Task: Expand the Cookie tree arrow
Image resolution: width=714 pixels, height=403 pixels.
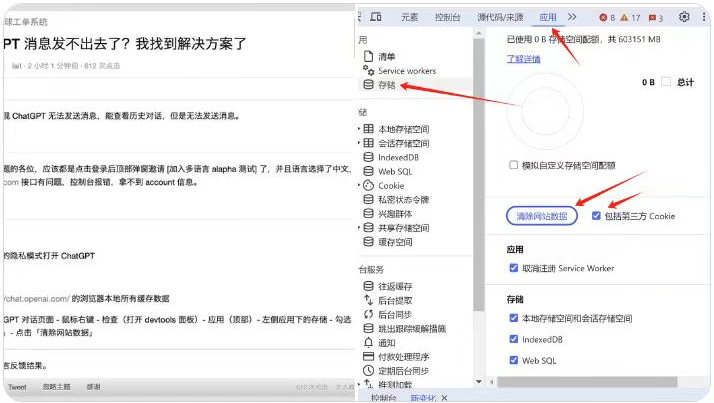Action: click(x=359, y=185)
